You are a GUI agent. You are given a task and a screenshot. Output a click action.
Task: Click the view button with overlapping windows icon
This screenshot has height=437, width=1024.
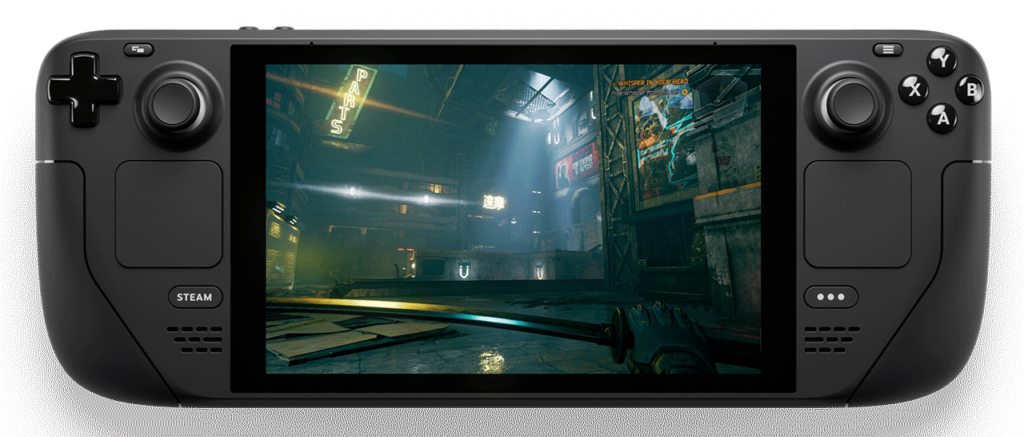pyautogui.click(x=138, y=49)
